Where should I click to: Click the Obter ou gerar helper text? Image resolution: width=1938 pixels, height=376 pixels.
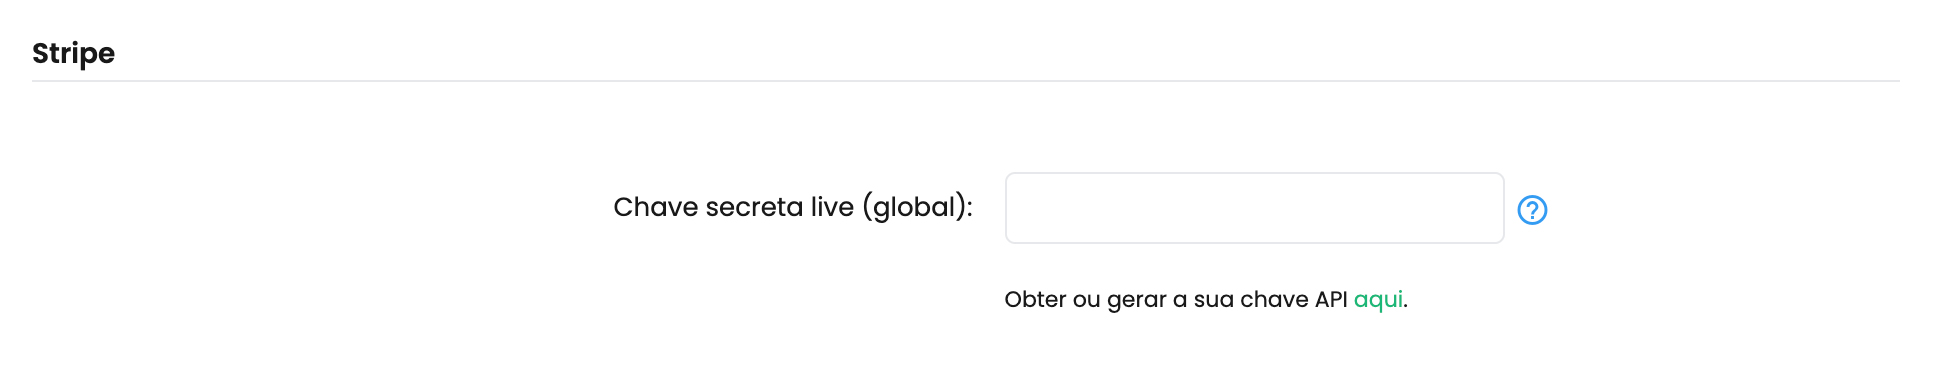[1205, 300]
